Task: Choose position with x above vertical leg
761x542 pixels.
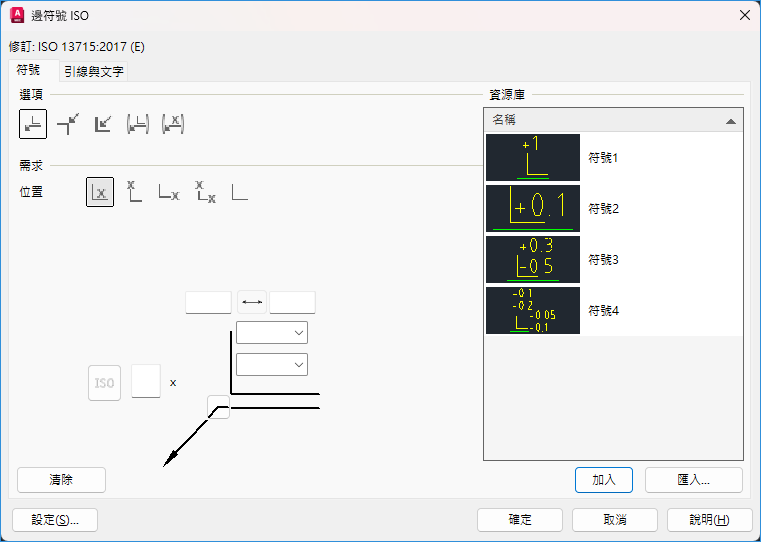Action: pos(134,192)
